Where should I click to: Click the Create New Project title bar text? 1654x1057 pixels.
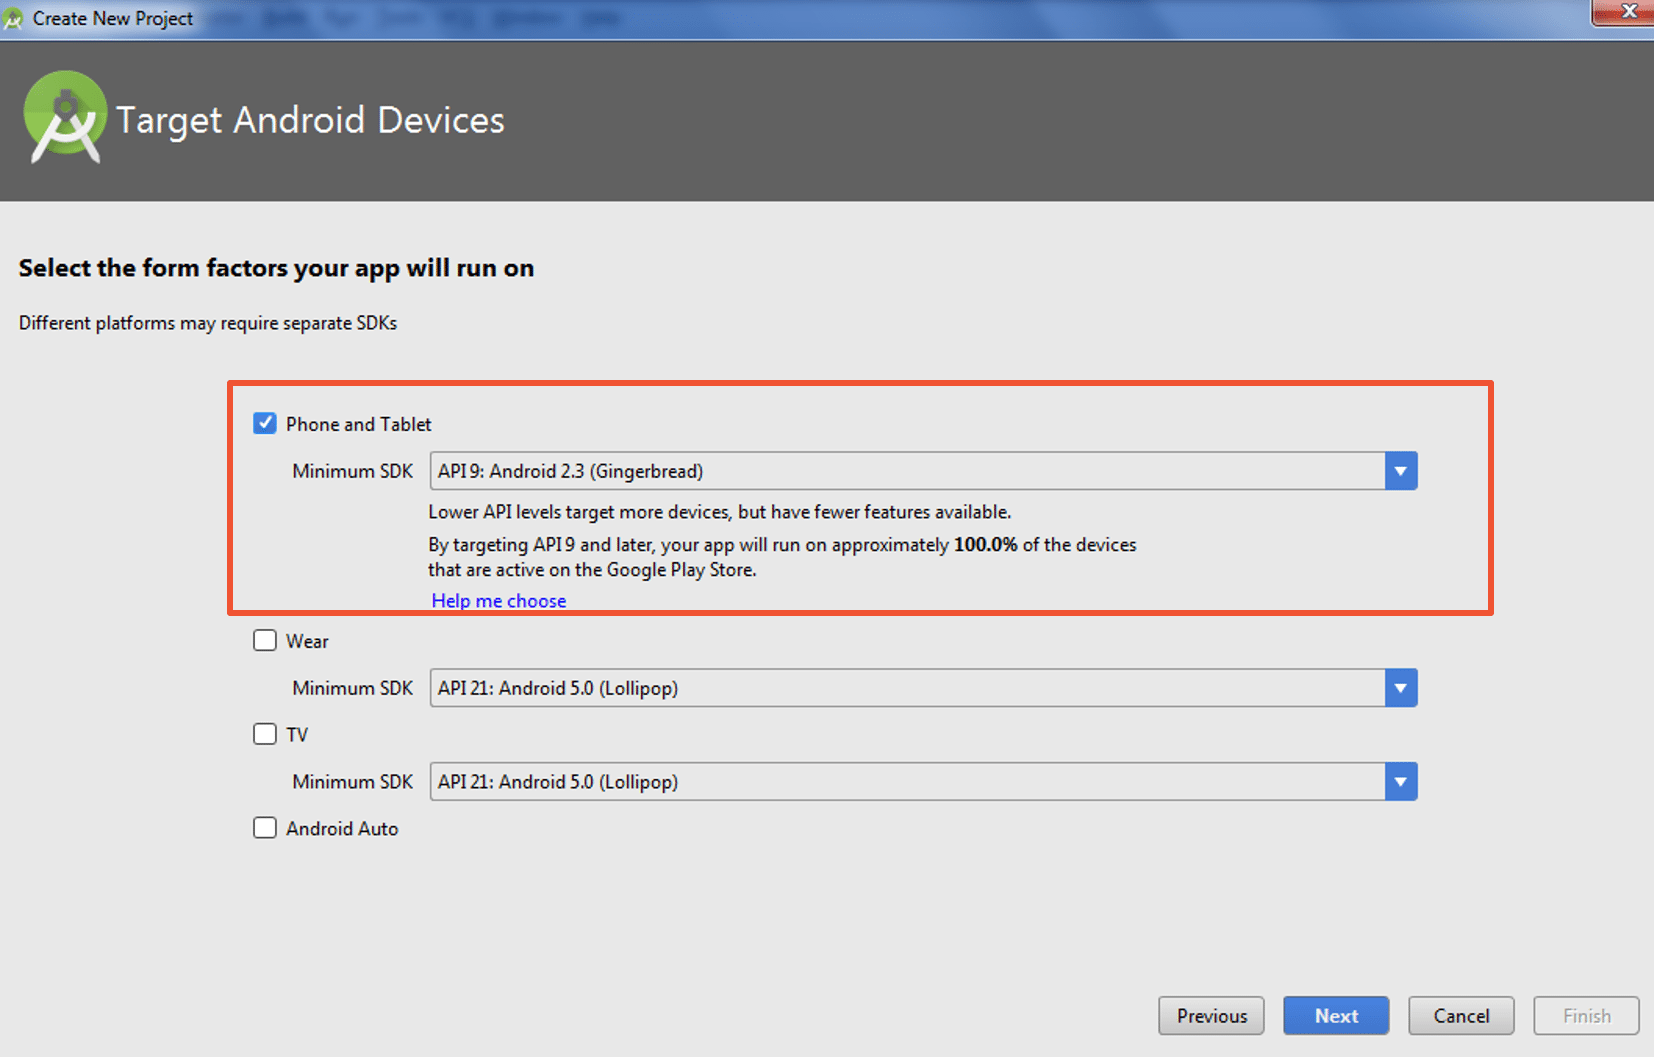pyautogui.click(x=112, y=18)
